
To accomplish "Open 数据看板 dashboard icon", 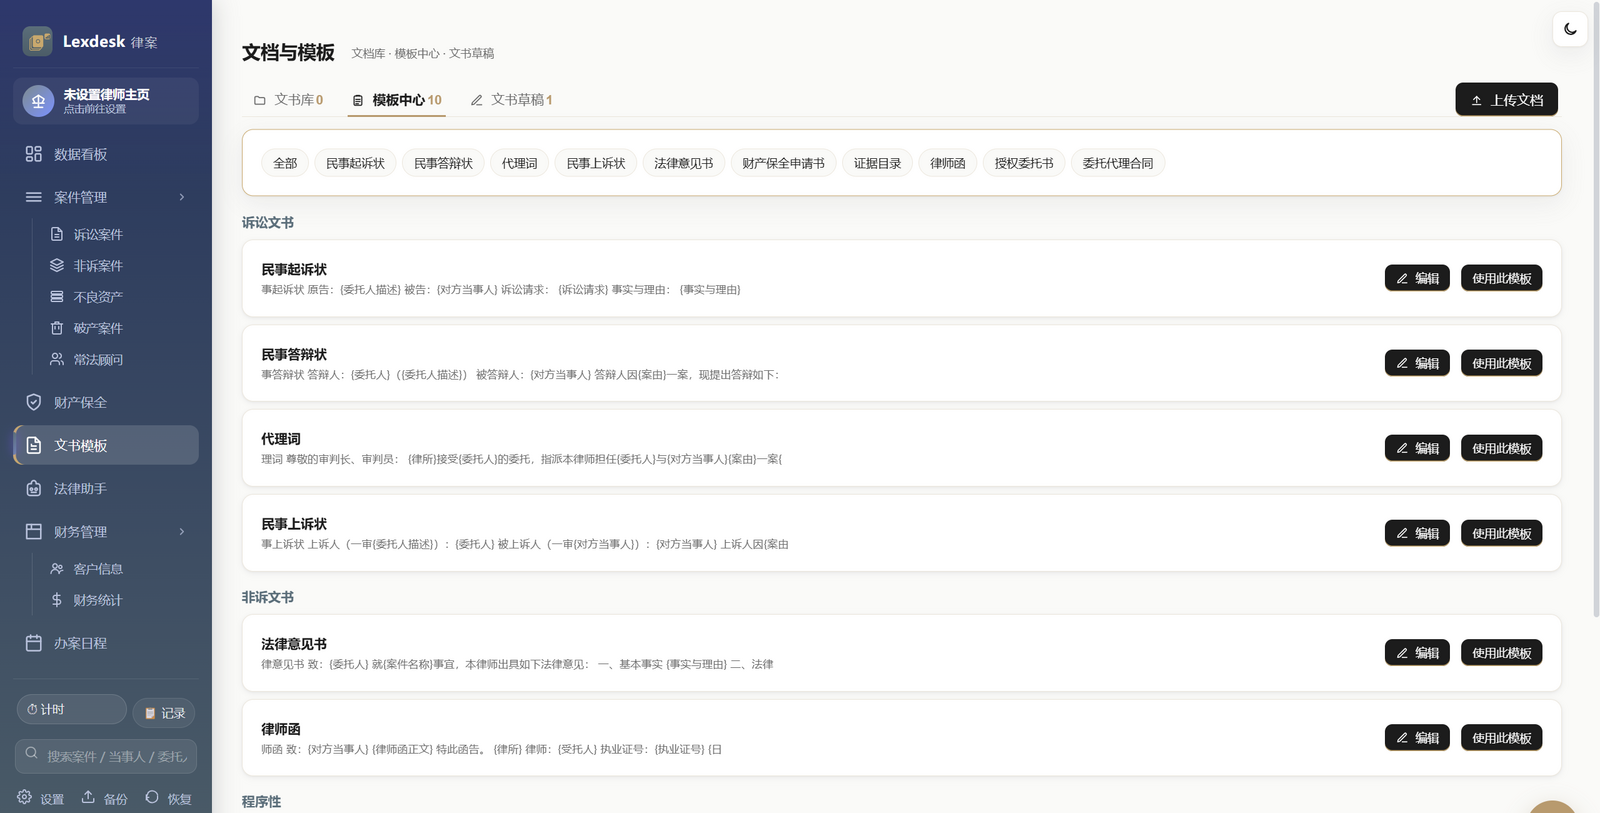I will pyautogui.click(x=34, y=154).
